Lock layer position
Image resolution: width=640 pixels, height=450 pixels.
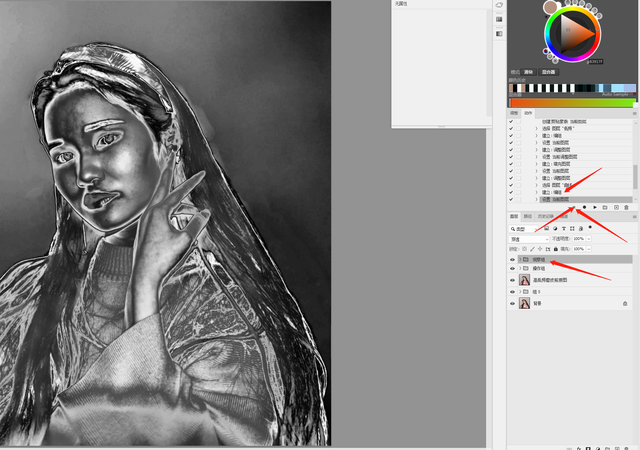540,249
